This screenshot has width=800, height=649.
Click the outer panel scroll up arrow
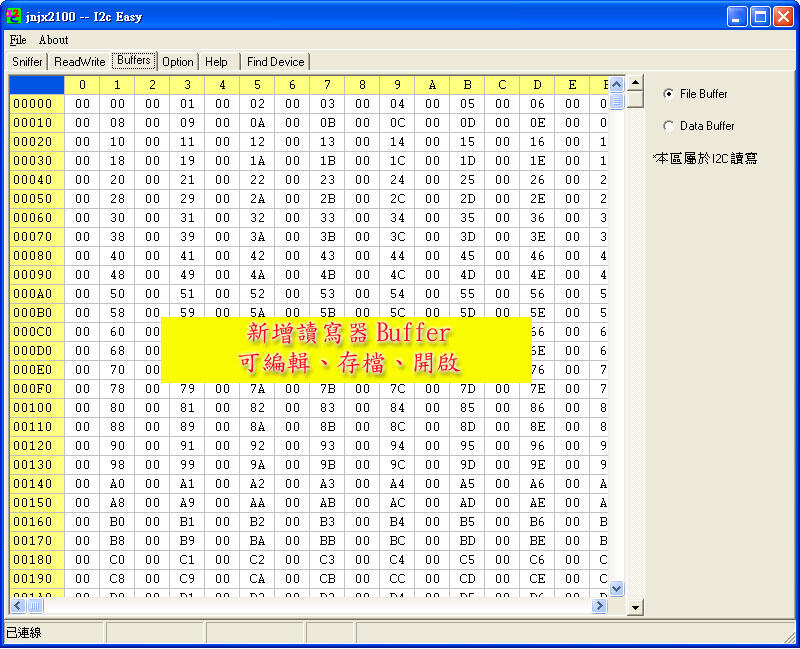coord(635,83)
